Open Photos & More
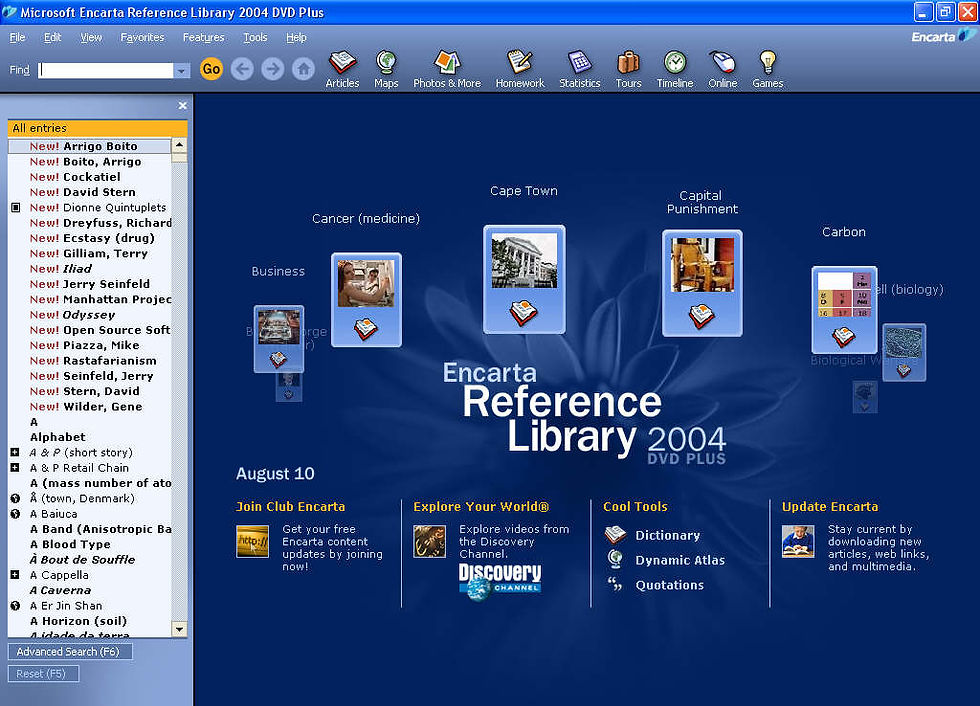Viewport: 980px width, 706px height. tap(447, 69)
